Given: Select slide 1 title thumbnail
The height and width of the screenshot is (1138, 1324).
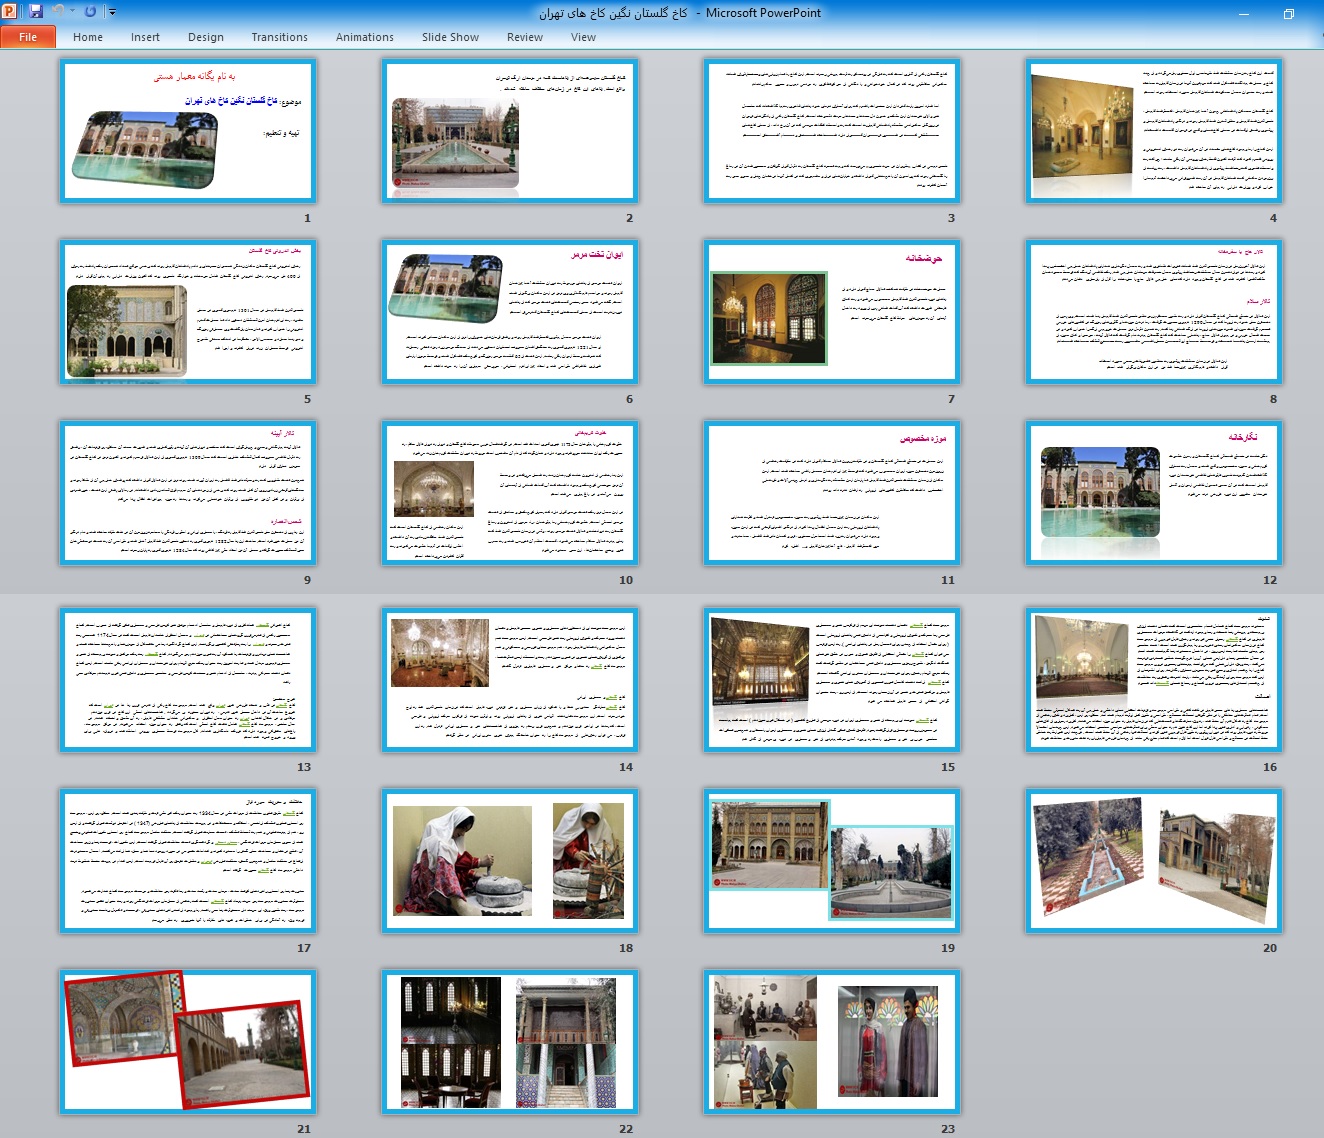Looking at the screenshot, I should [x=188, y=131].
